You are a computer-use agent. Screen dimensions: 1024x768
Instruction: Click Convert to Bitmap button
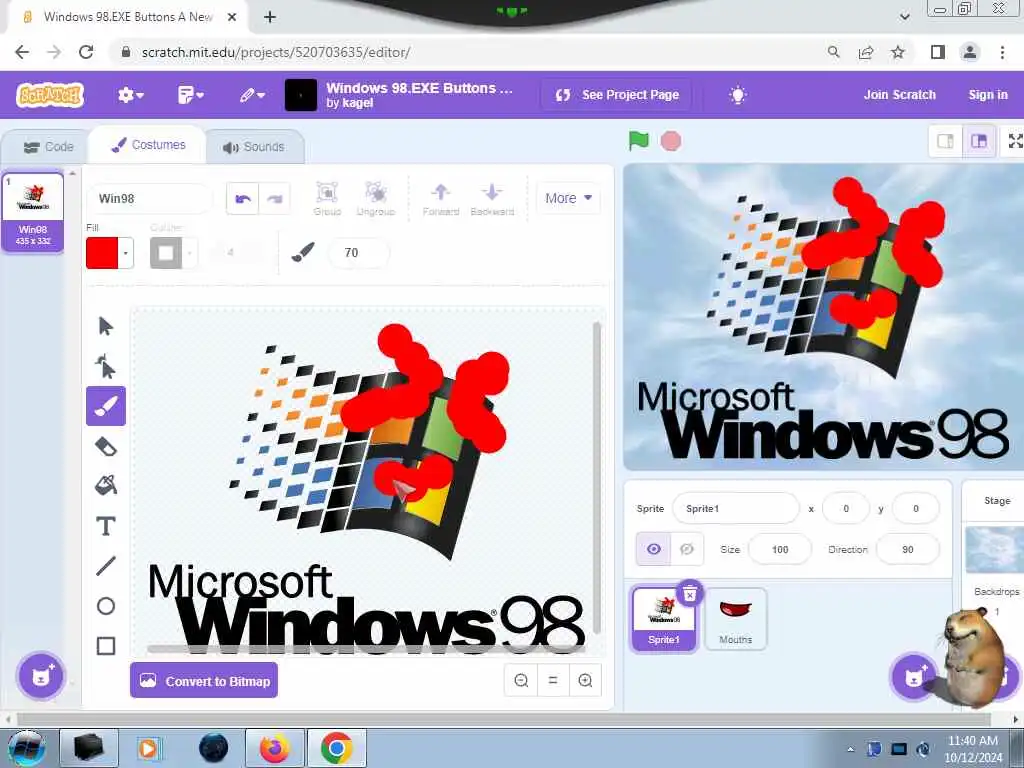(x=204, y=680)
